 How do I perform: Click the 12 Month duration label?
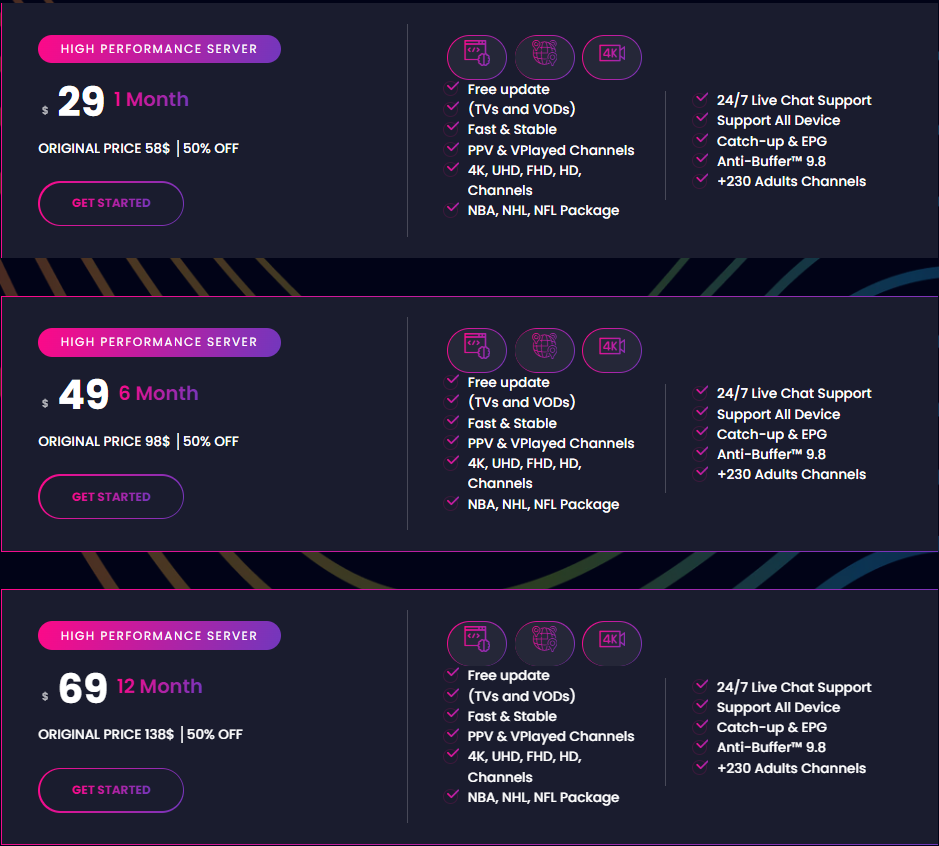(159, 686)
